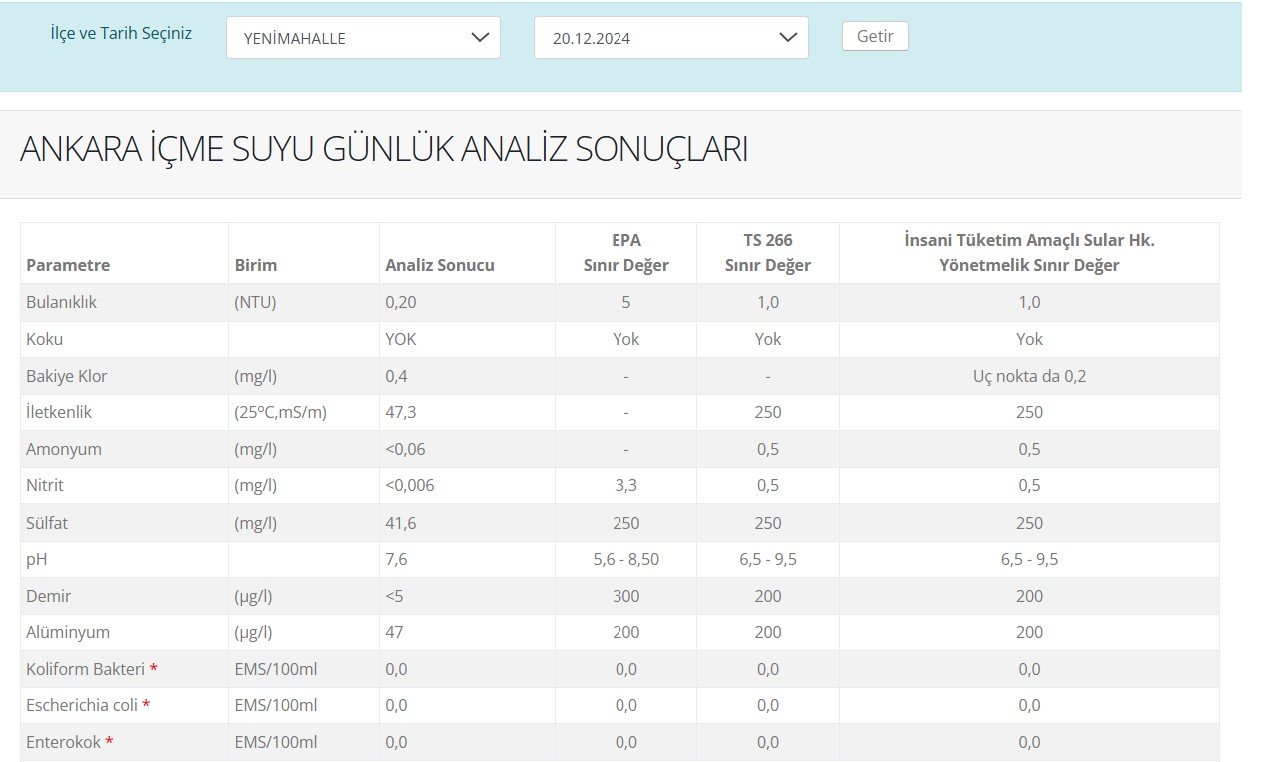Click the chevron arrow of the district selector
Viewport: 1280px width, 762px height.
coord(480,38)
